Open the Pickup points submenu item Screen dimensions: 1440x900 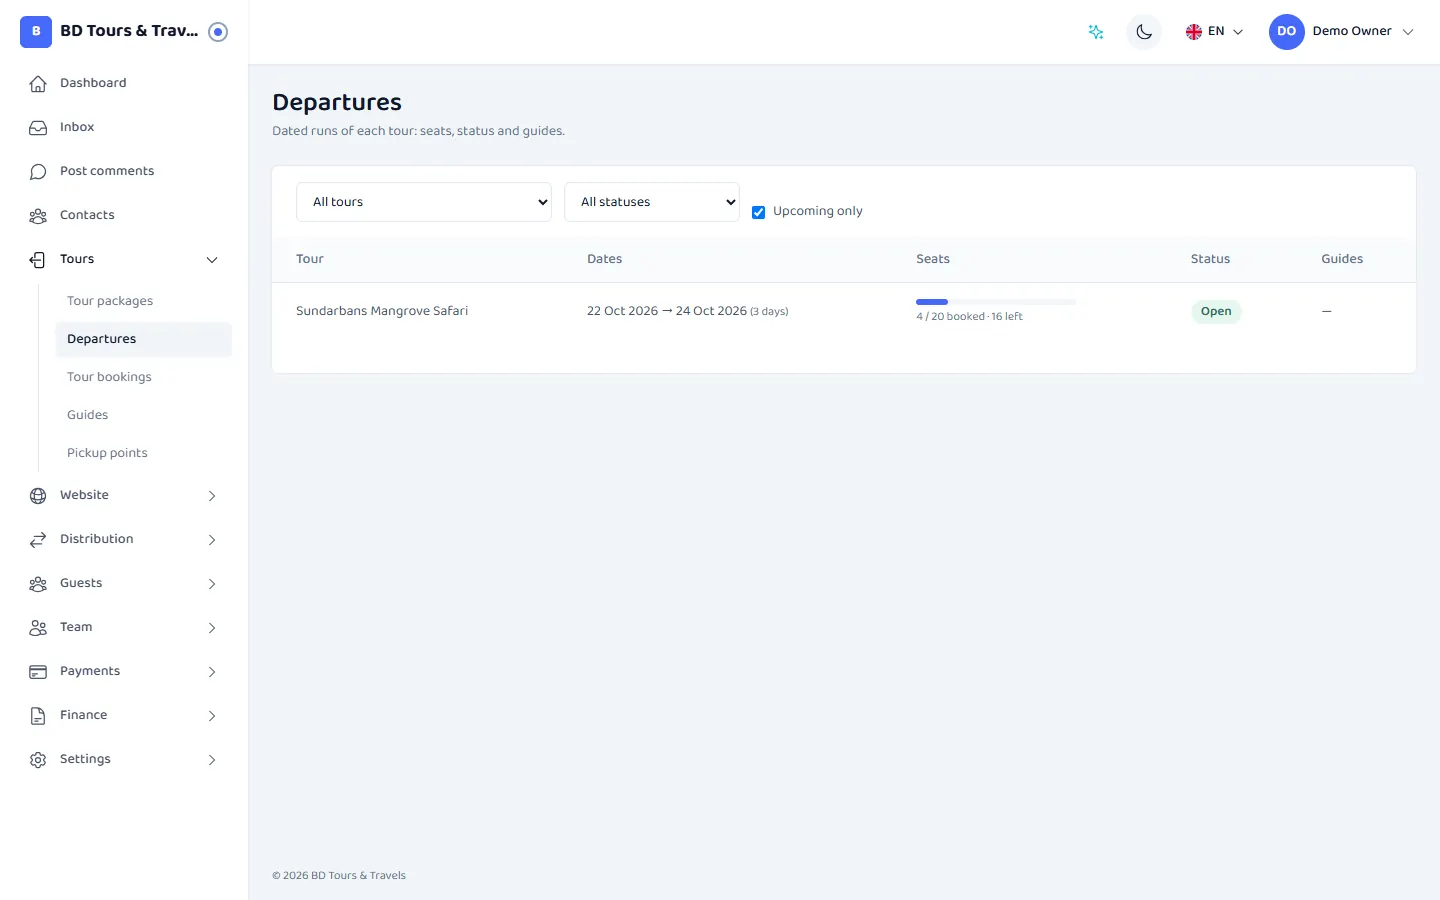(143, 453)
